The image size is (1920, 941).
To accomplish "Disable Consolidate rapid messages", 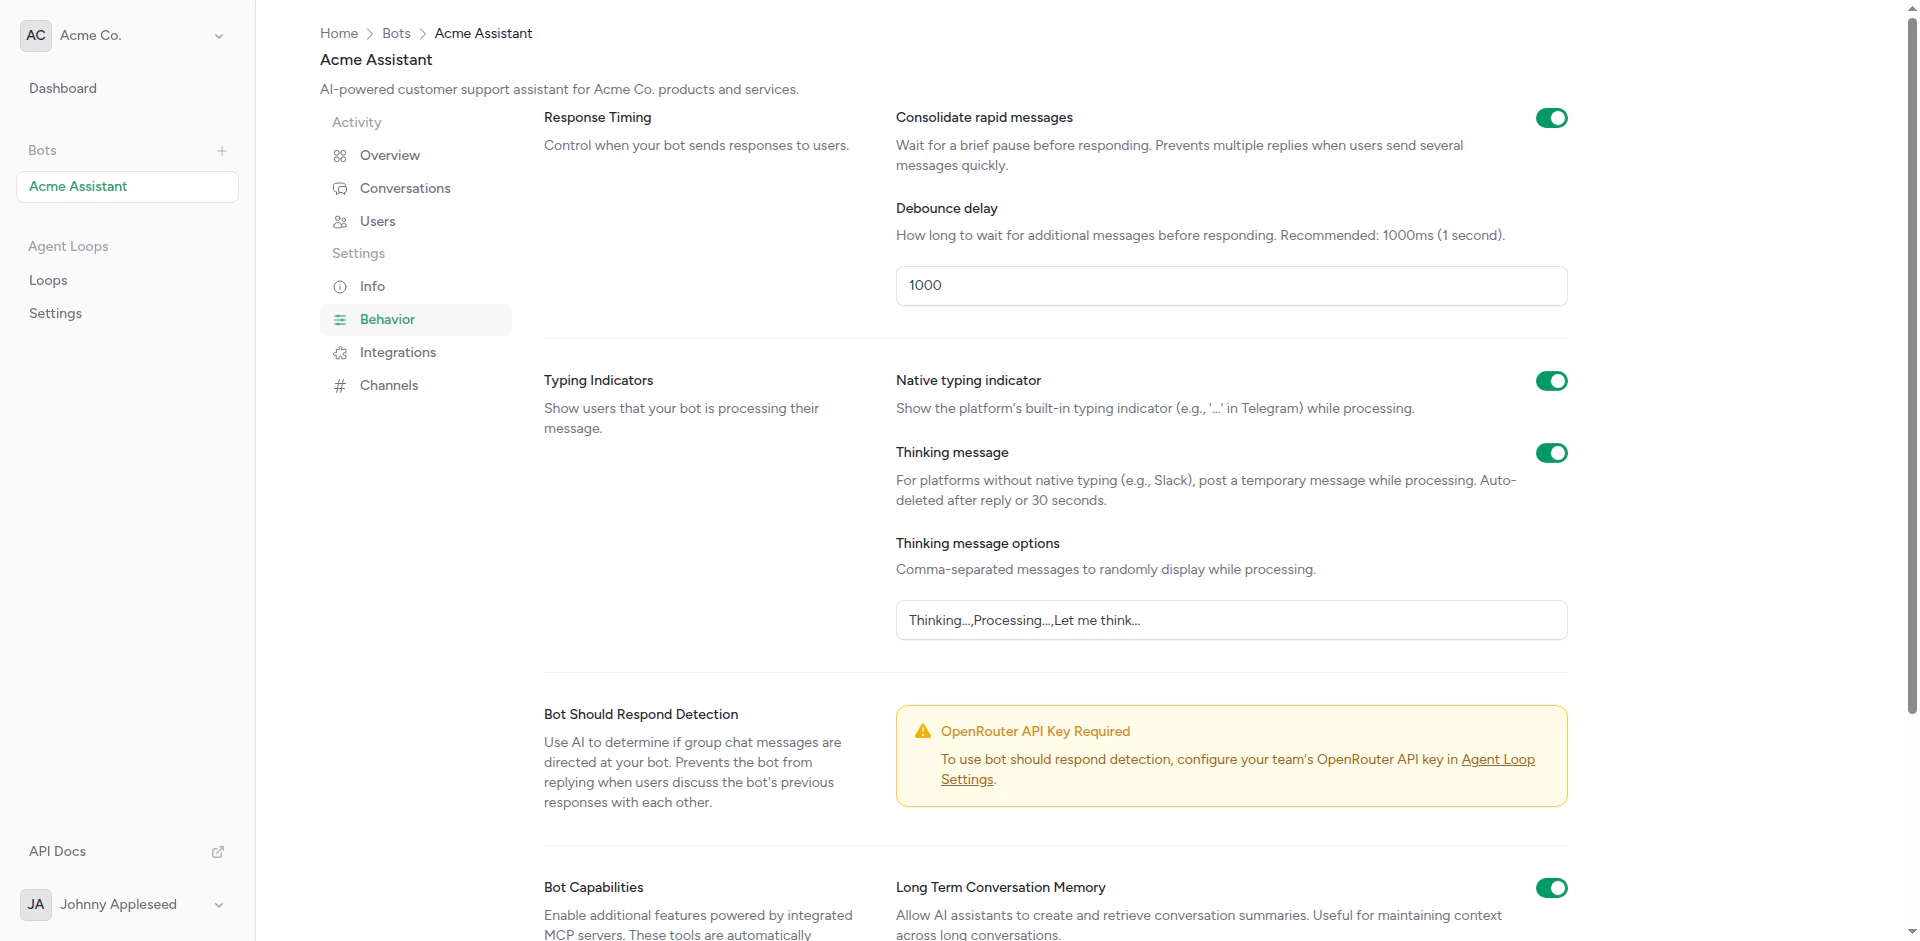I will [x=1552, y=118].
